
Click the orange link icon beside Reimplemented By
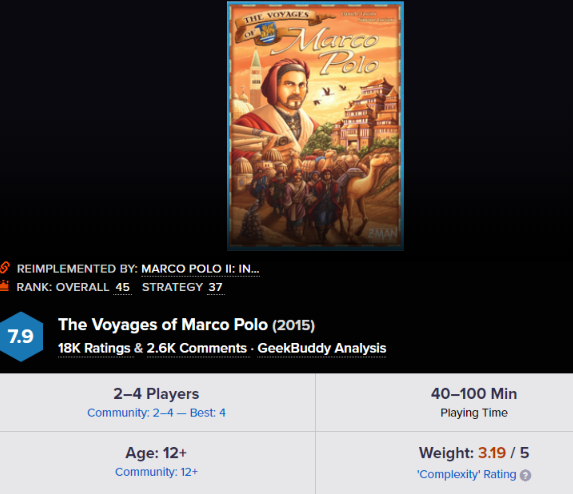pyautogui.click(x=4, y=268)
